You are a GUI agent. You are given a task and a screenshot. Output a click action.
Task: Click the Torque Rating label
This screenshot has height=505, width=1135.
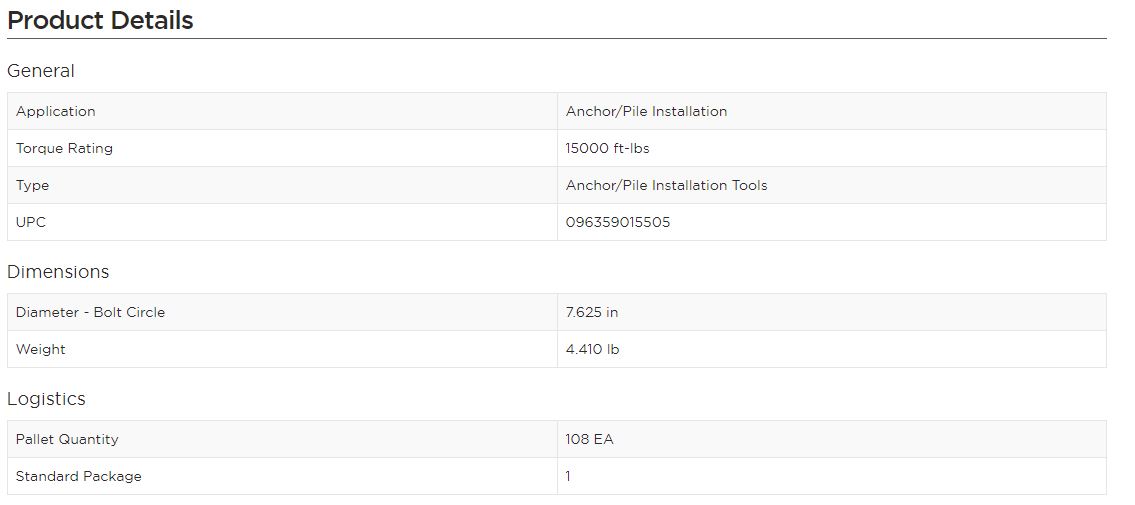pos(64,148)
